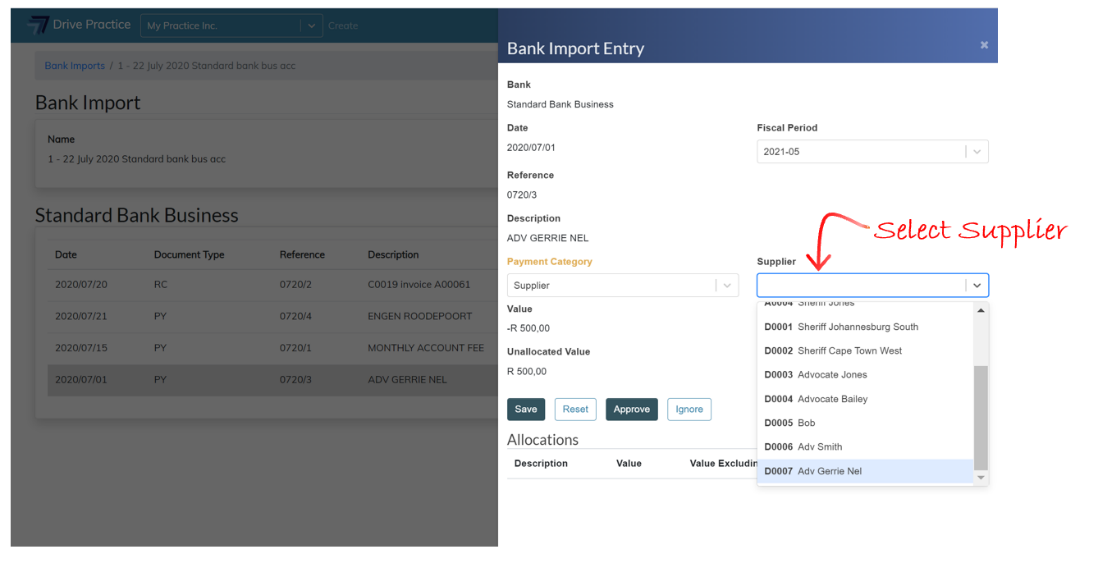This screenshot has height=563, width=1098.
Task: Click the Document Type column header
Action: 189,255
